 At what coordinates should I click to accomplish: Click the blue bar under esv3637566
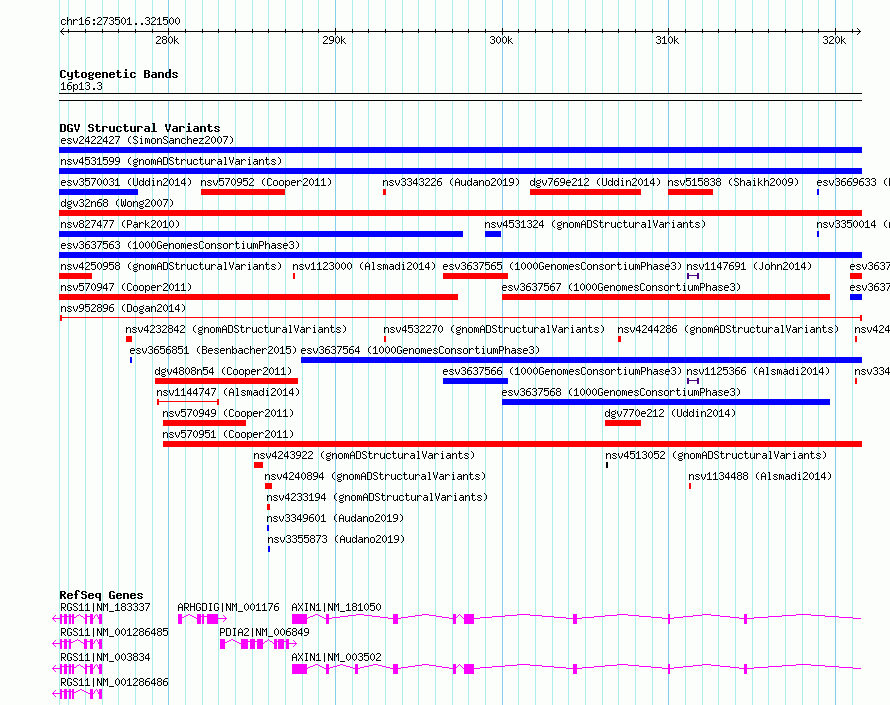coord(475,381)
